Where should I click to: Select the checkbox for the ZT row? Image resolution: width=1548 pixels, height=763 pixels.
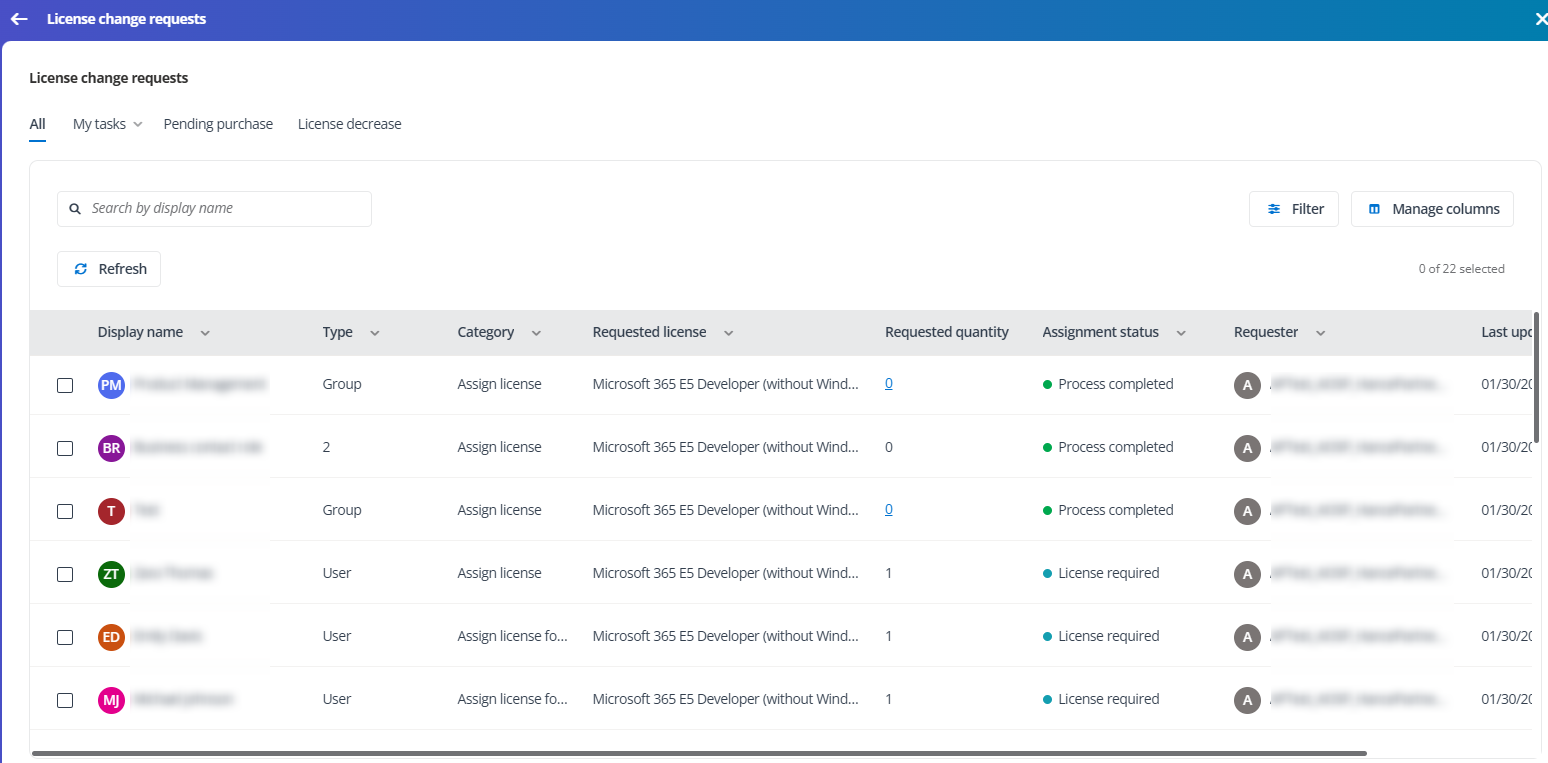[65, 574]
